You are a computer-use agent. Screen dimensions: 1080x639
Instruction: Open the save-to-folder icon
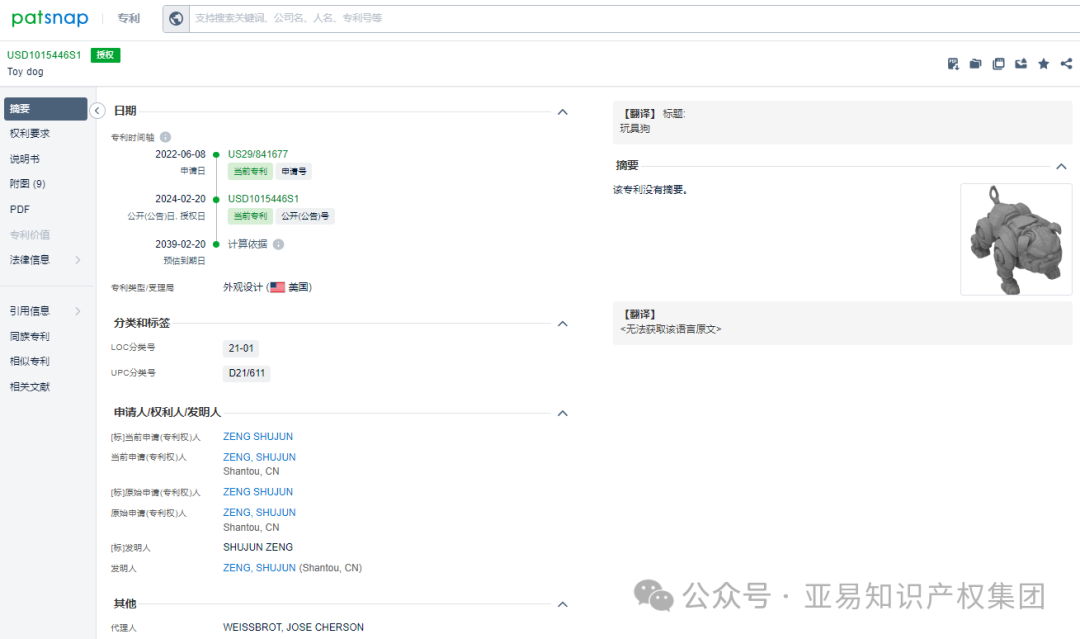(x=975, y=63)
